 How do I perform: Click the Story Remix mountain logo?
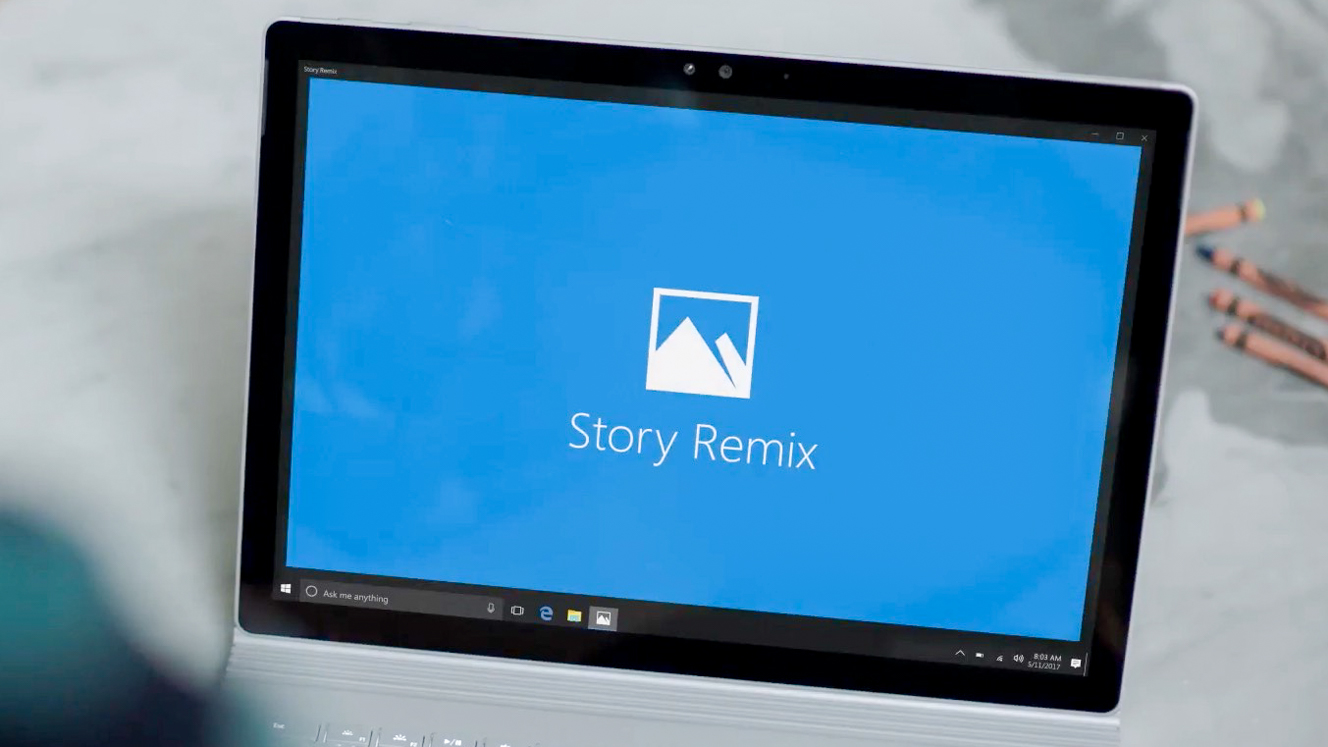pyautogui.click(x=702, y=343)
